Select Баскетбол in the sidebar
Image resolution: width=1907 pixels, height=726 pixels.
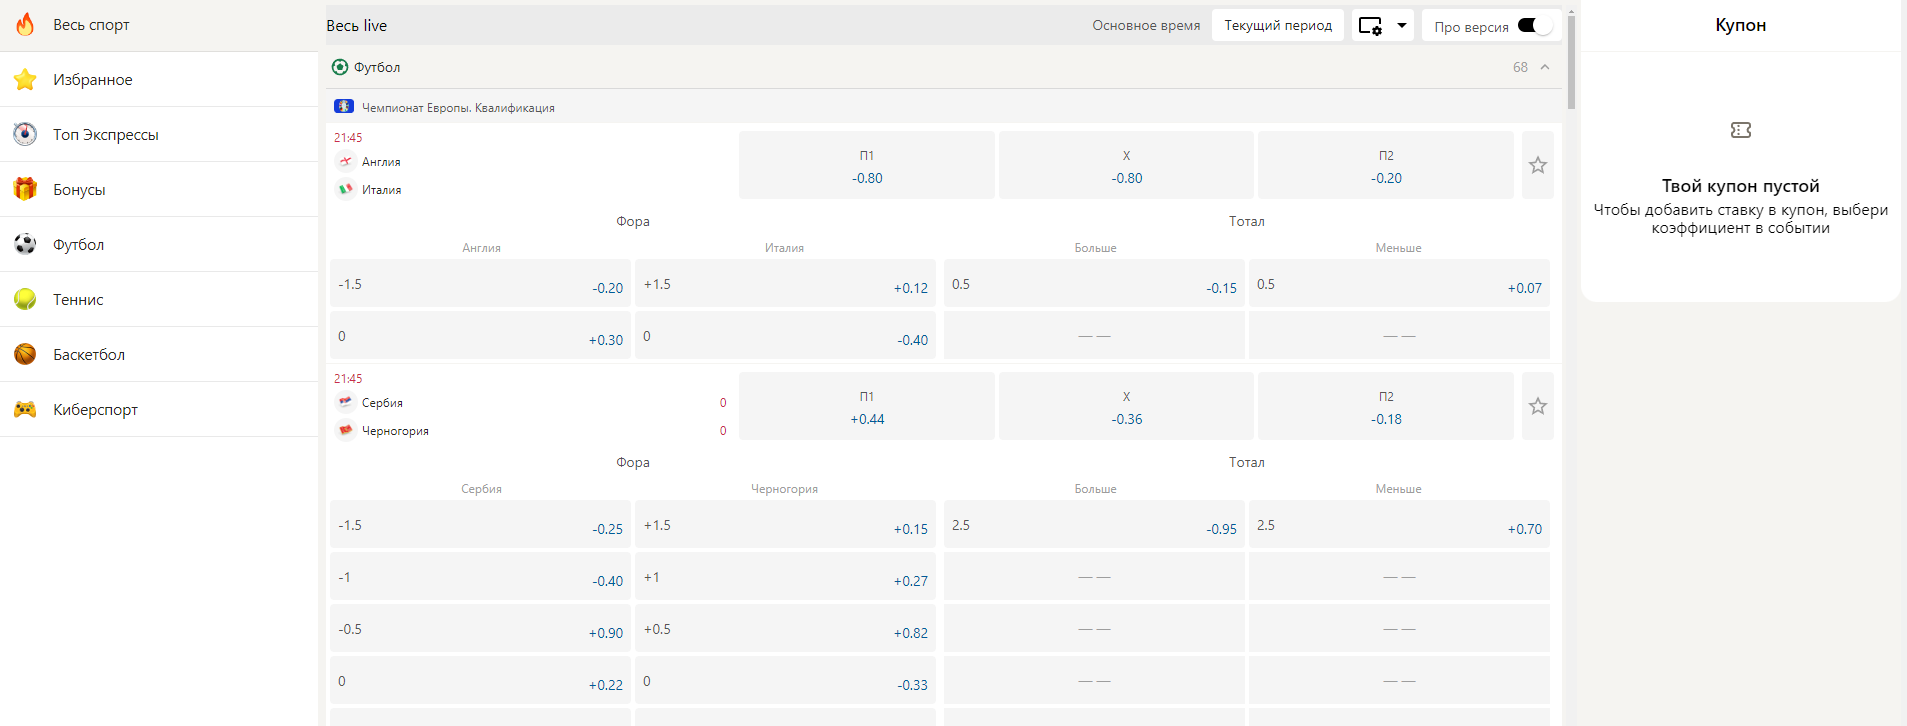[x=159, y=354]
